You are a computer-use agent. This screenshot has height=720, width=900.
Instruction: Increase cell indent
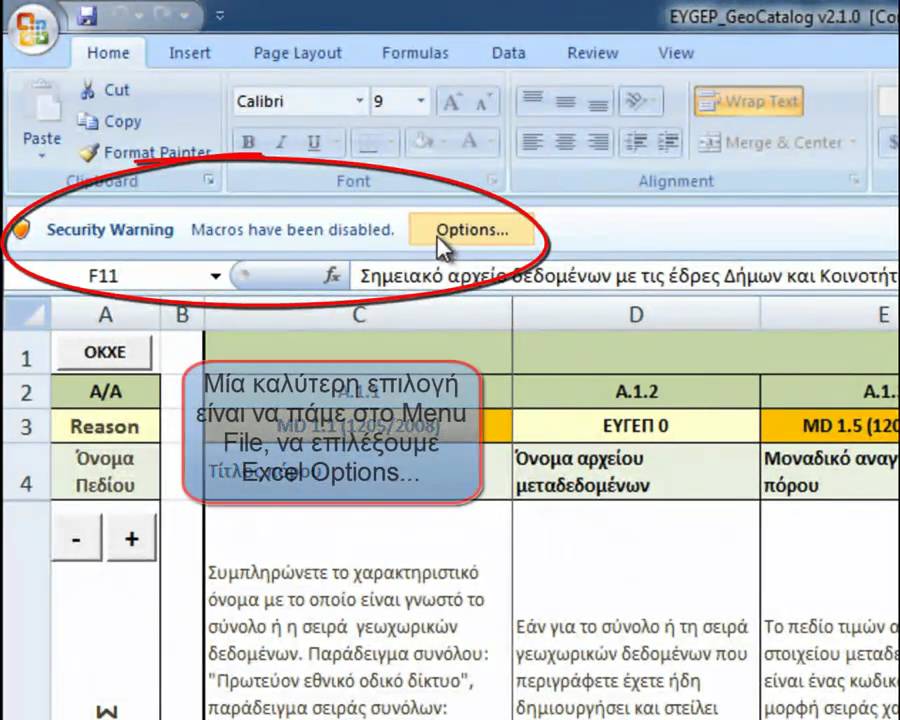(668, 142)
